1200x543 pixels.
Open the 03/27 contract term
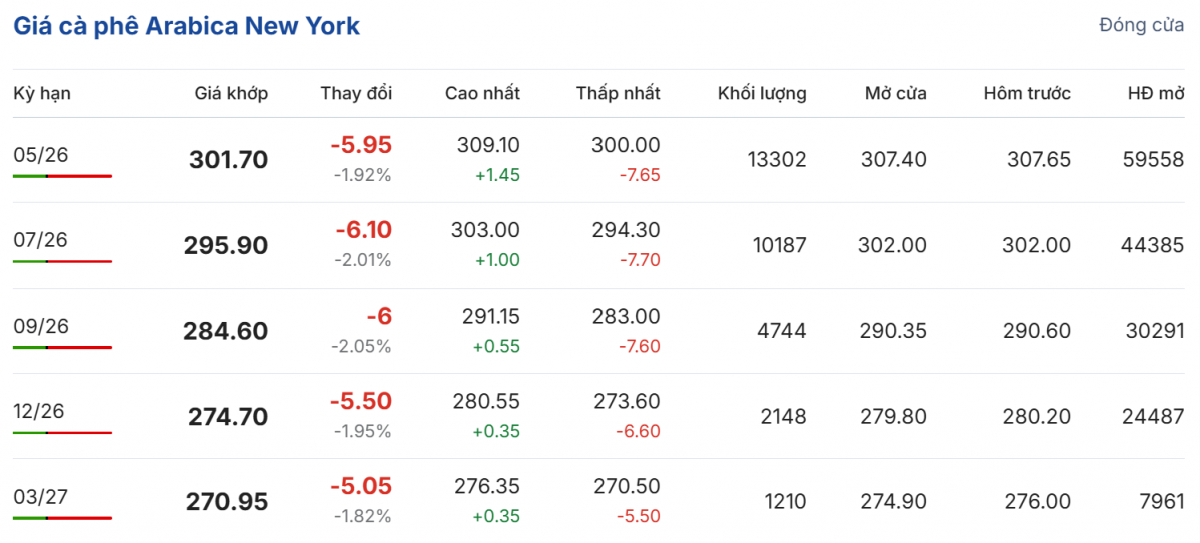[41, 497]
